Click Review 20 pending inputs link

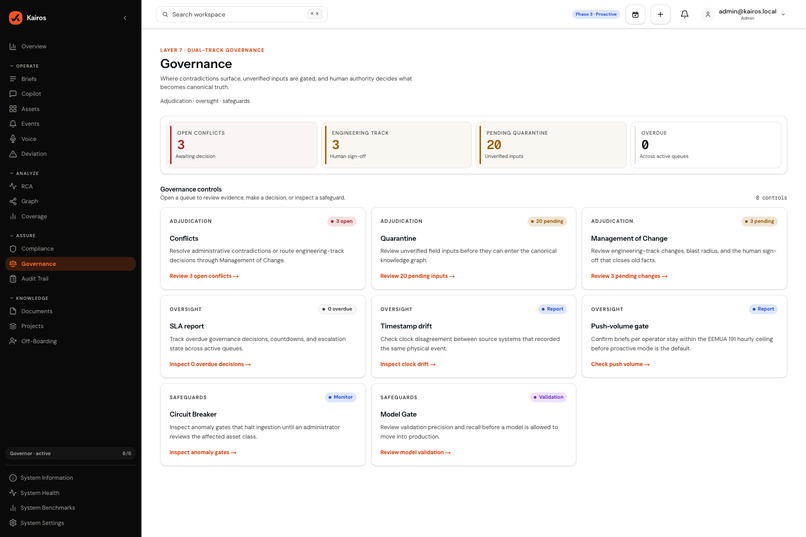(x=417, y=276)
